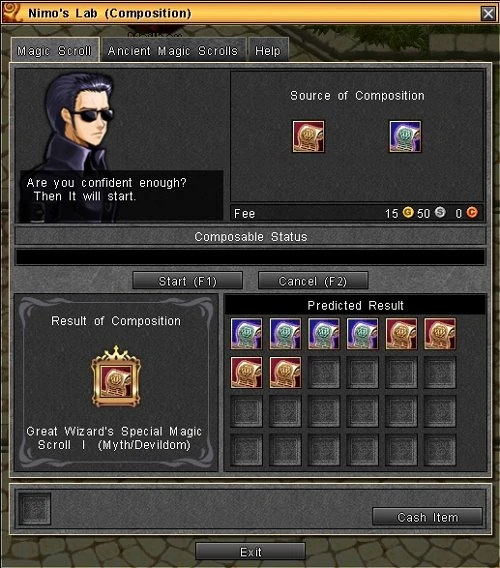Select the last red scroll in Predicted Result's top row
Image resolution: width=500 pixels, height=568 pixels.
(x=440, y=334)
